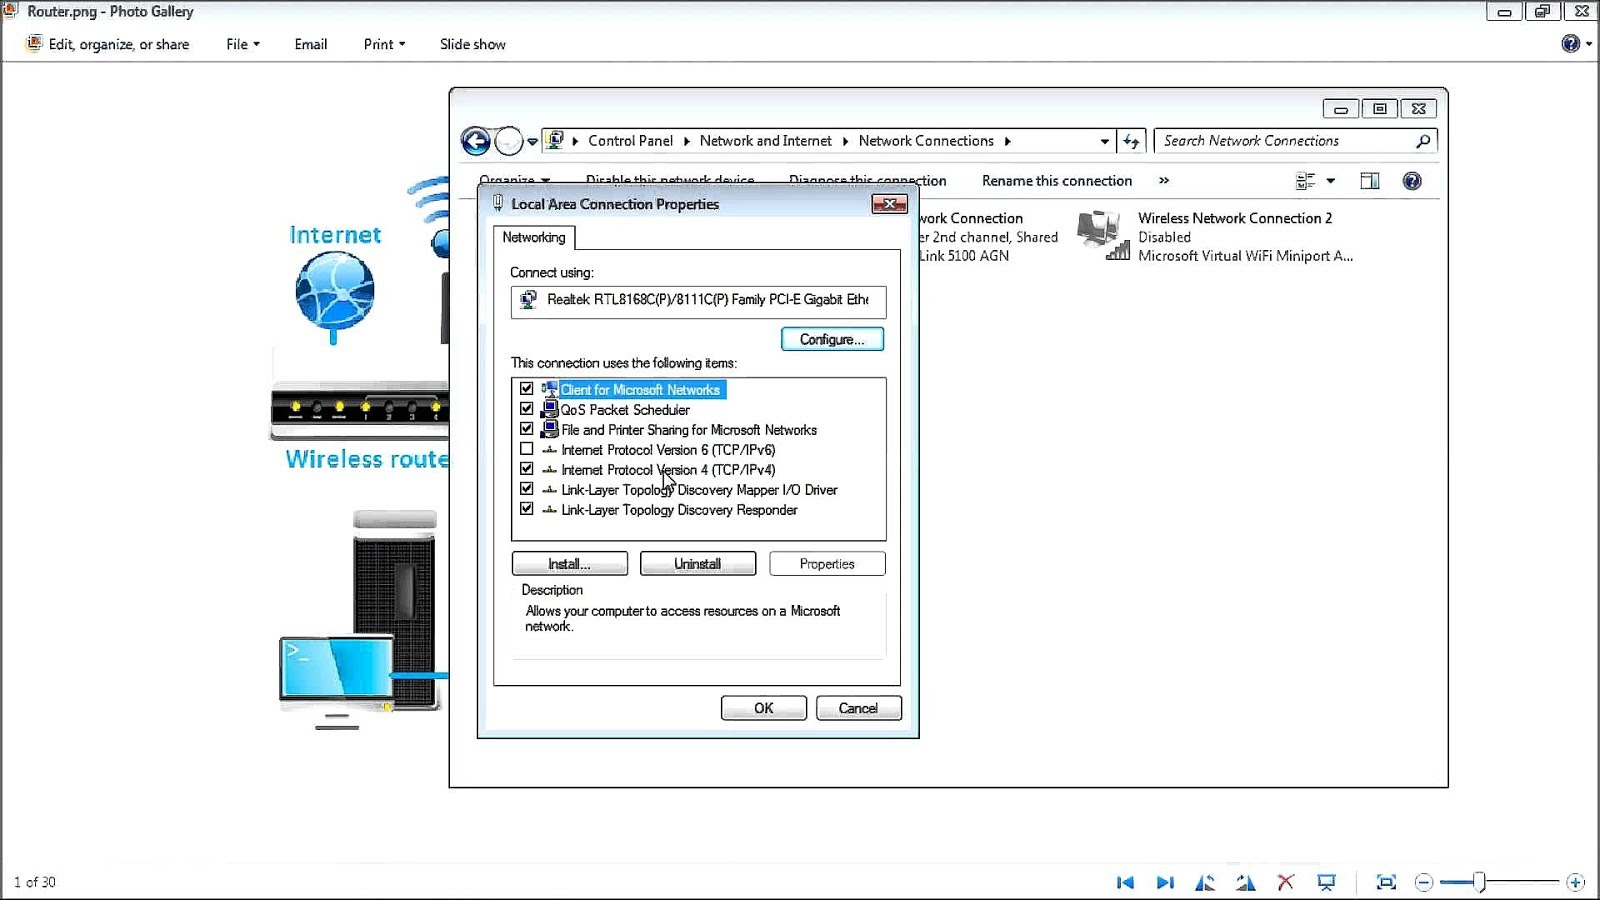Enable Internet Protocol Version 6 checkbox

click(x=527, y=449)
